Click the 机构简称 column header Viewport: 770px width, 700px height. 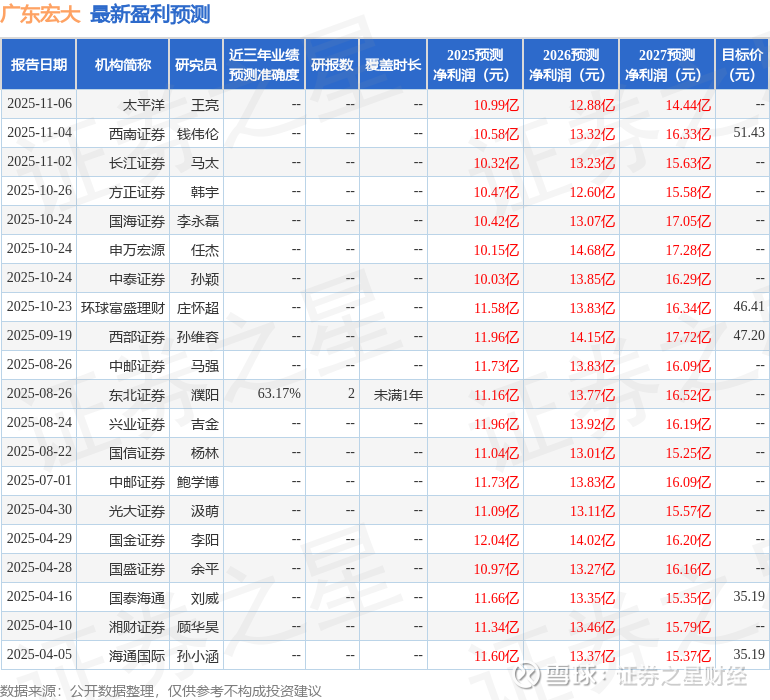[123, 64]
